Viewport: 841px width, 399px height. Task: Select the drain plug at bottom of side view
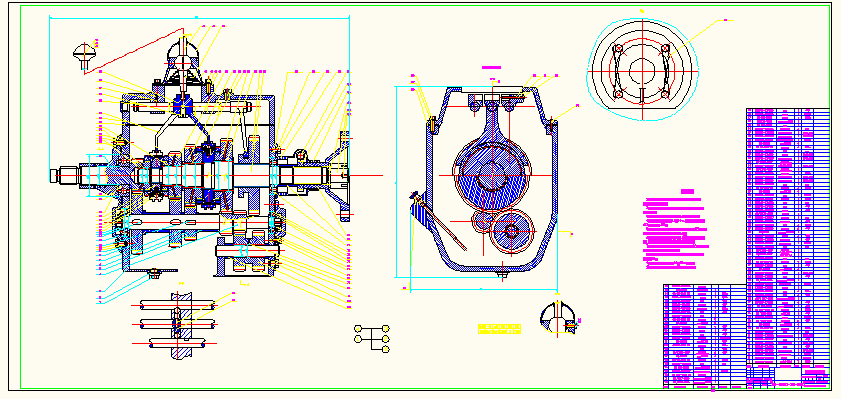coord(503,275)
